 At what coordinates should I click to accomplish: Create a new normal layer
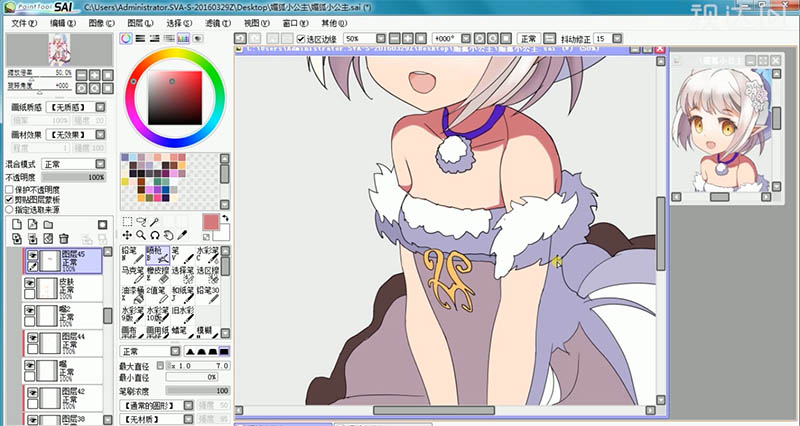point(17,224)
